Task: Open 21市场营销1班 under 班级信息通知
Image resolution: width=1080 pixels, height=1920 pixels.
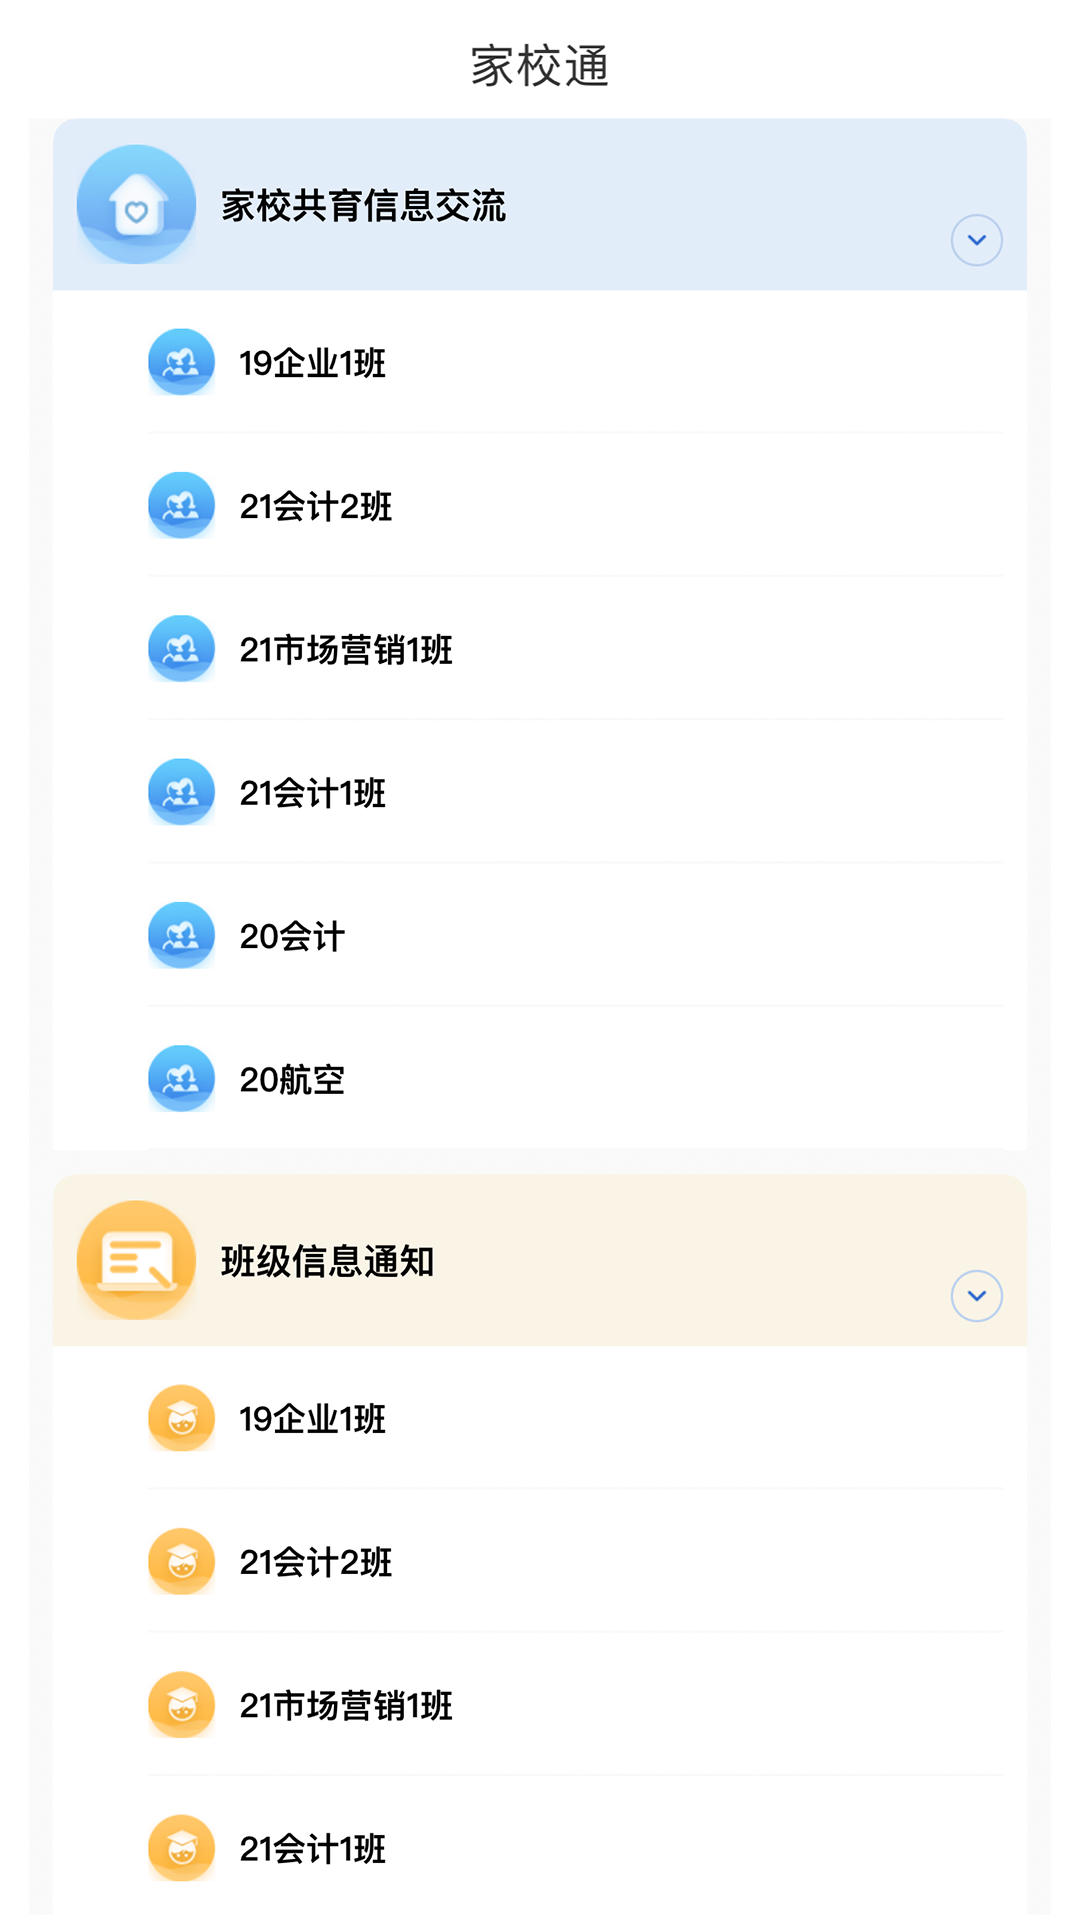Action: [x=346, y=1706]
